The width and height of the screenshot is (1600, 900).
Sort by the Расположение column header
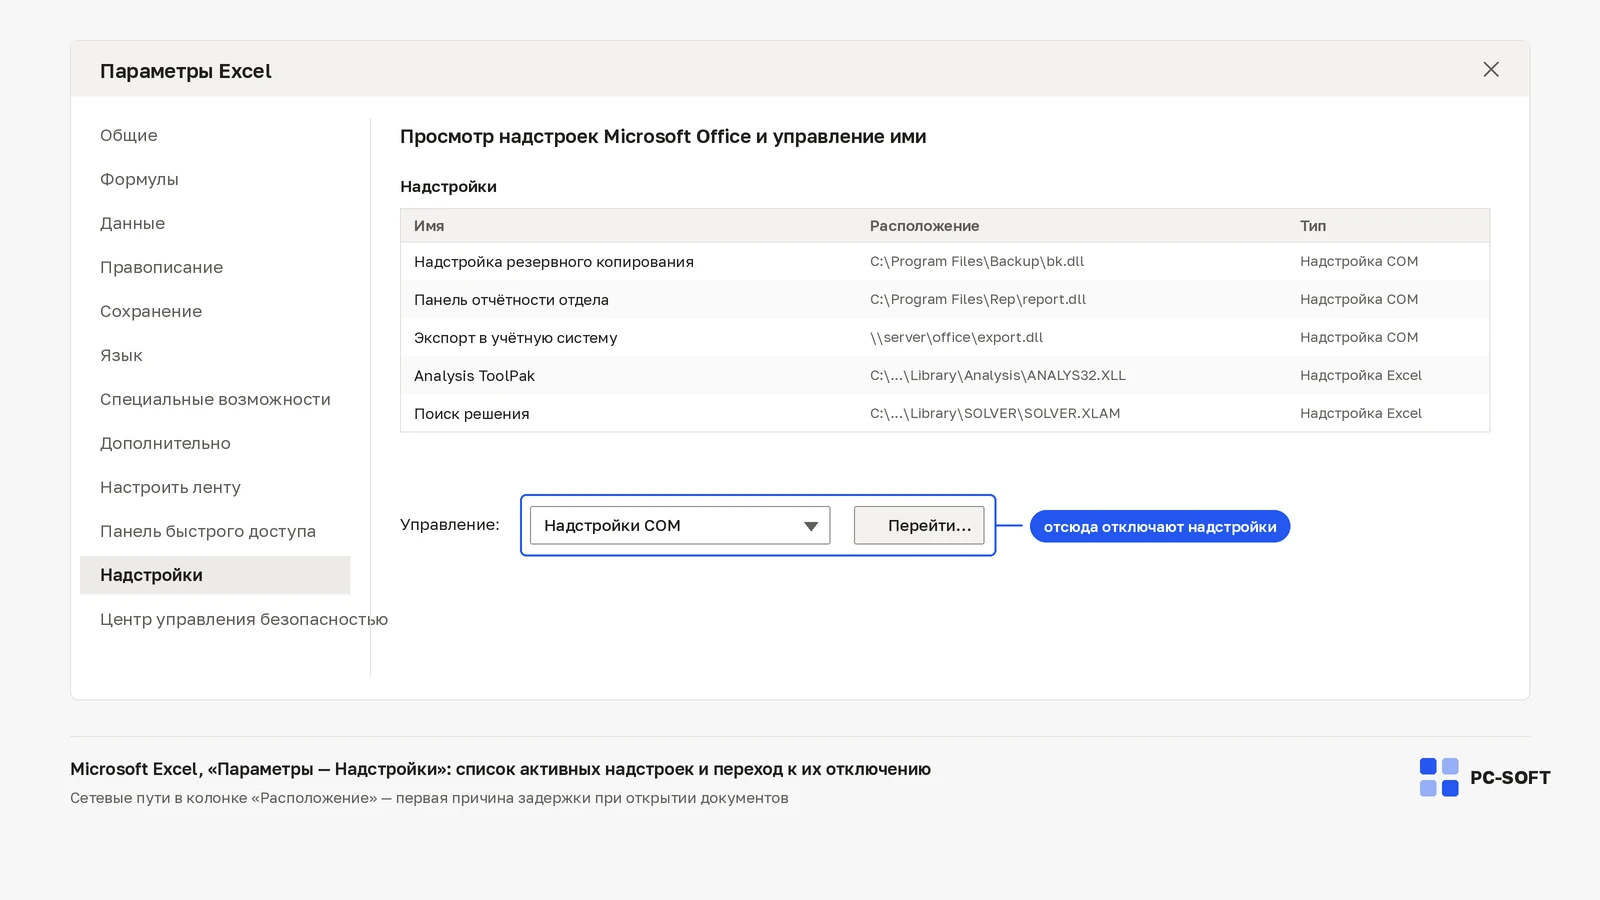click(x=924, y=226)
